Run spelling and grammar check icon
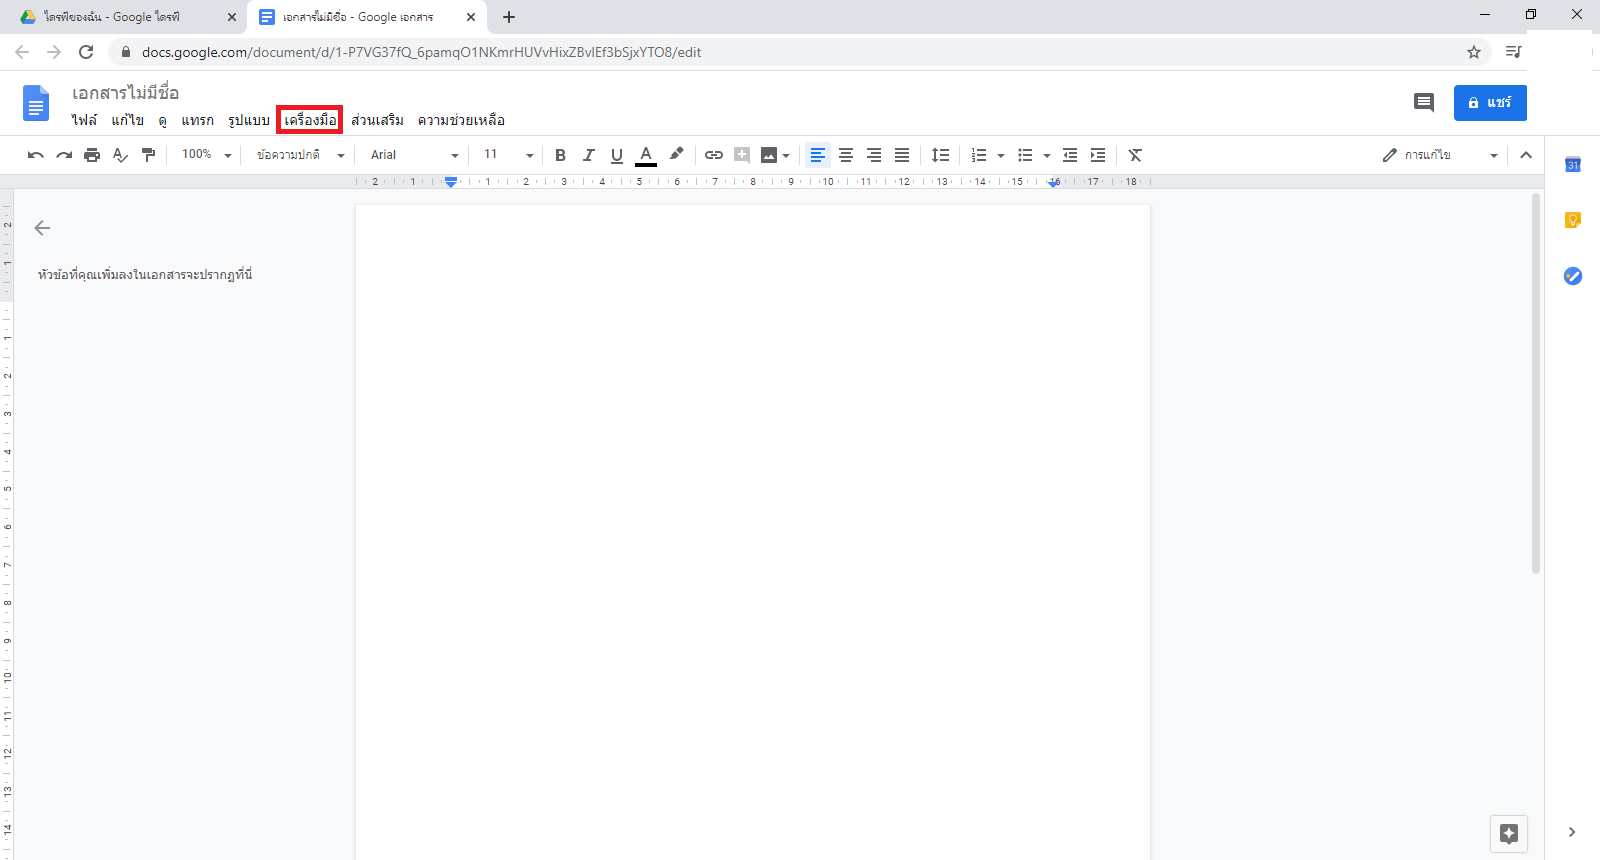The height and width of the screenshot is (860, 1600). click(120, 155)
